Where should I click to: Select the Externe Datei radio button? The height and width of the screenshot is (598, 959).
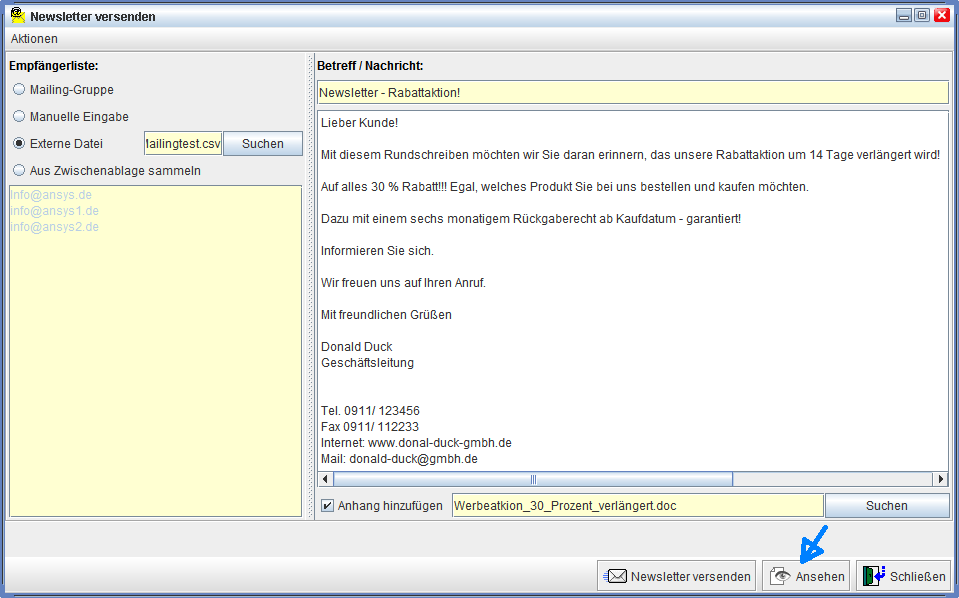(19, 143)
